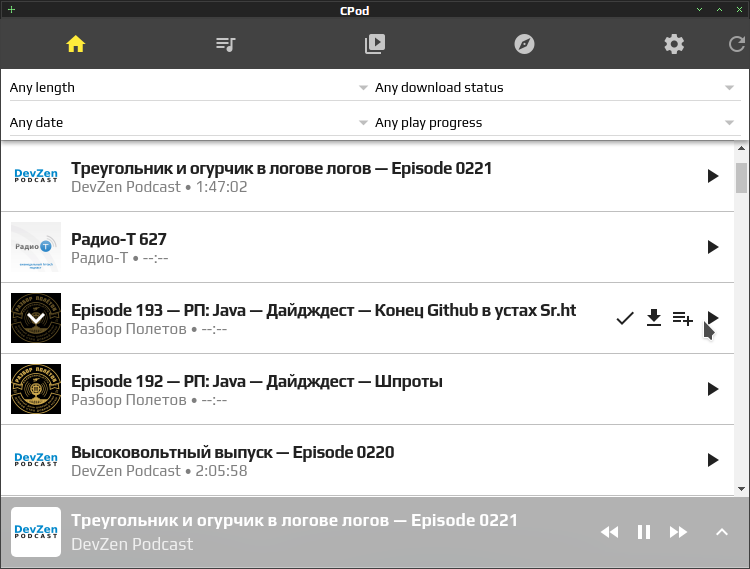The height and width of the screenshot is (569, 750).
Task: Open the Радио-Т 627 title
Action: (x=119, y=239)
